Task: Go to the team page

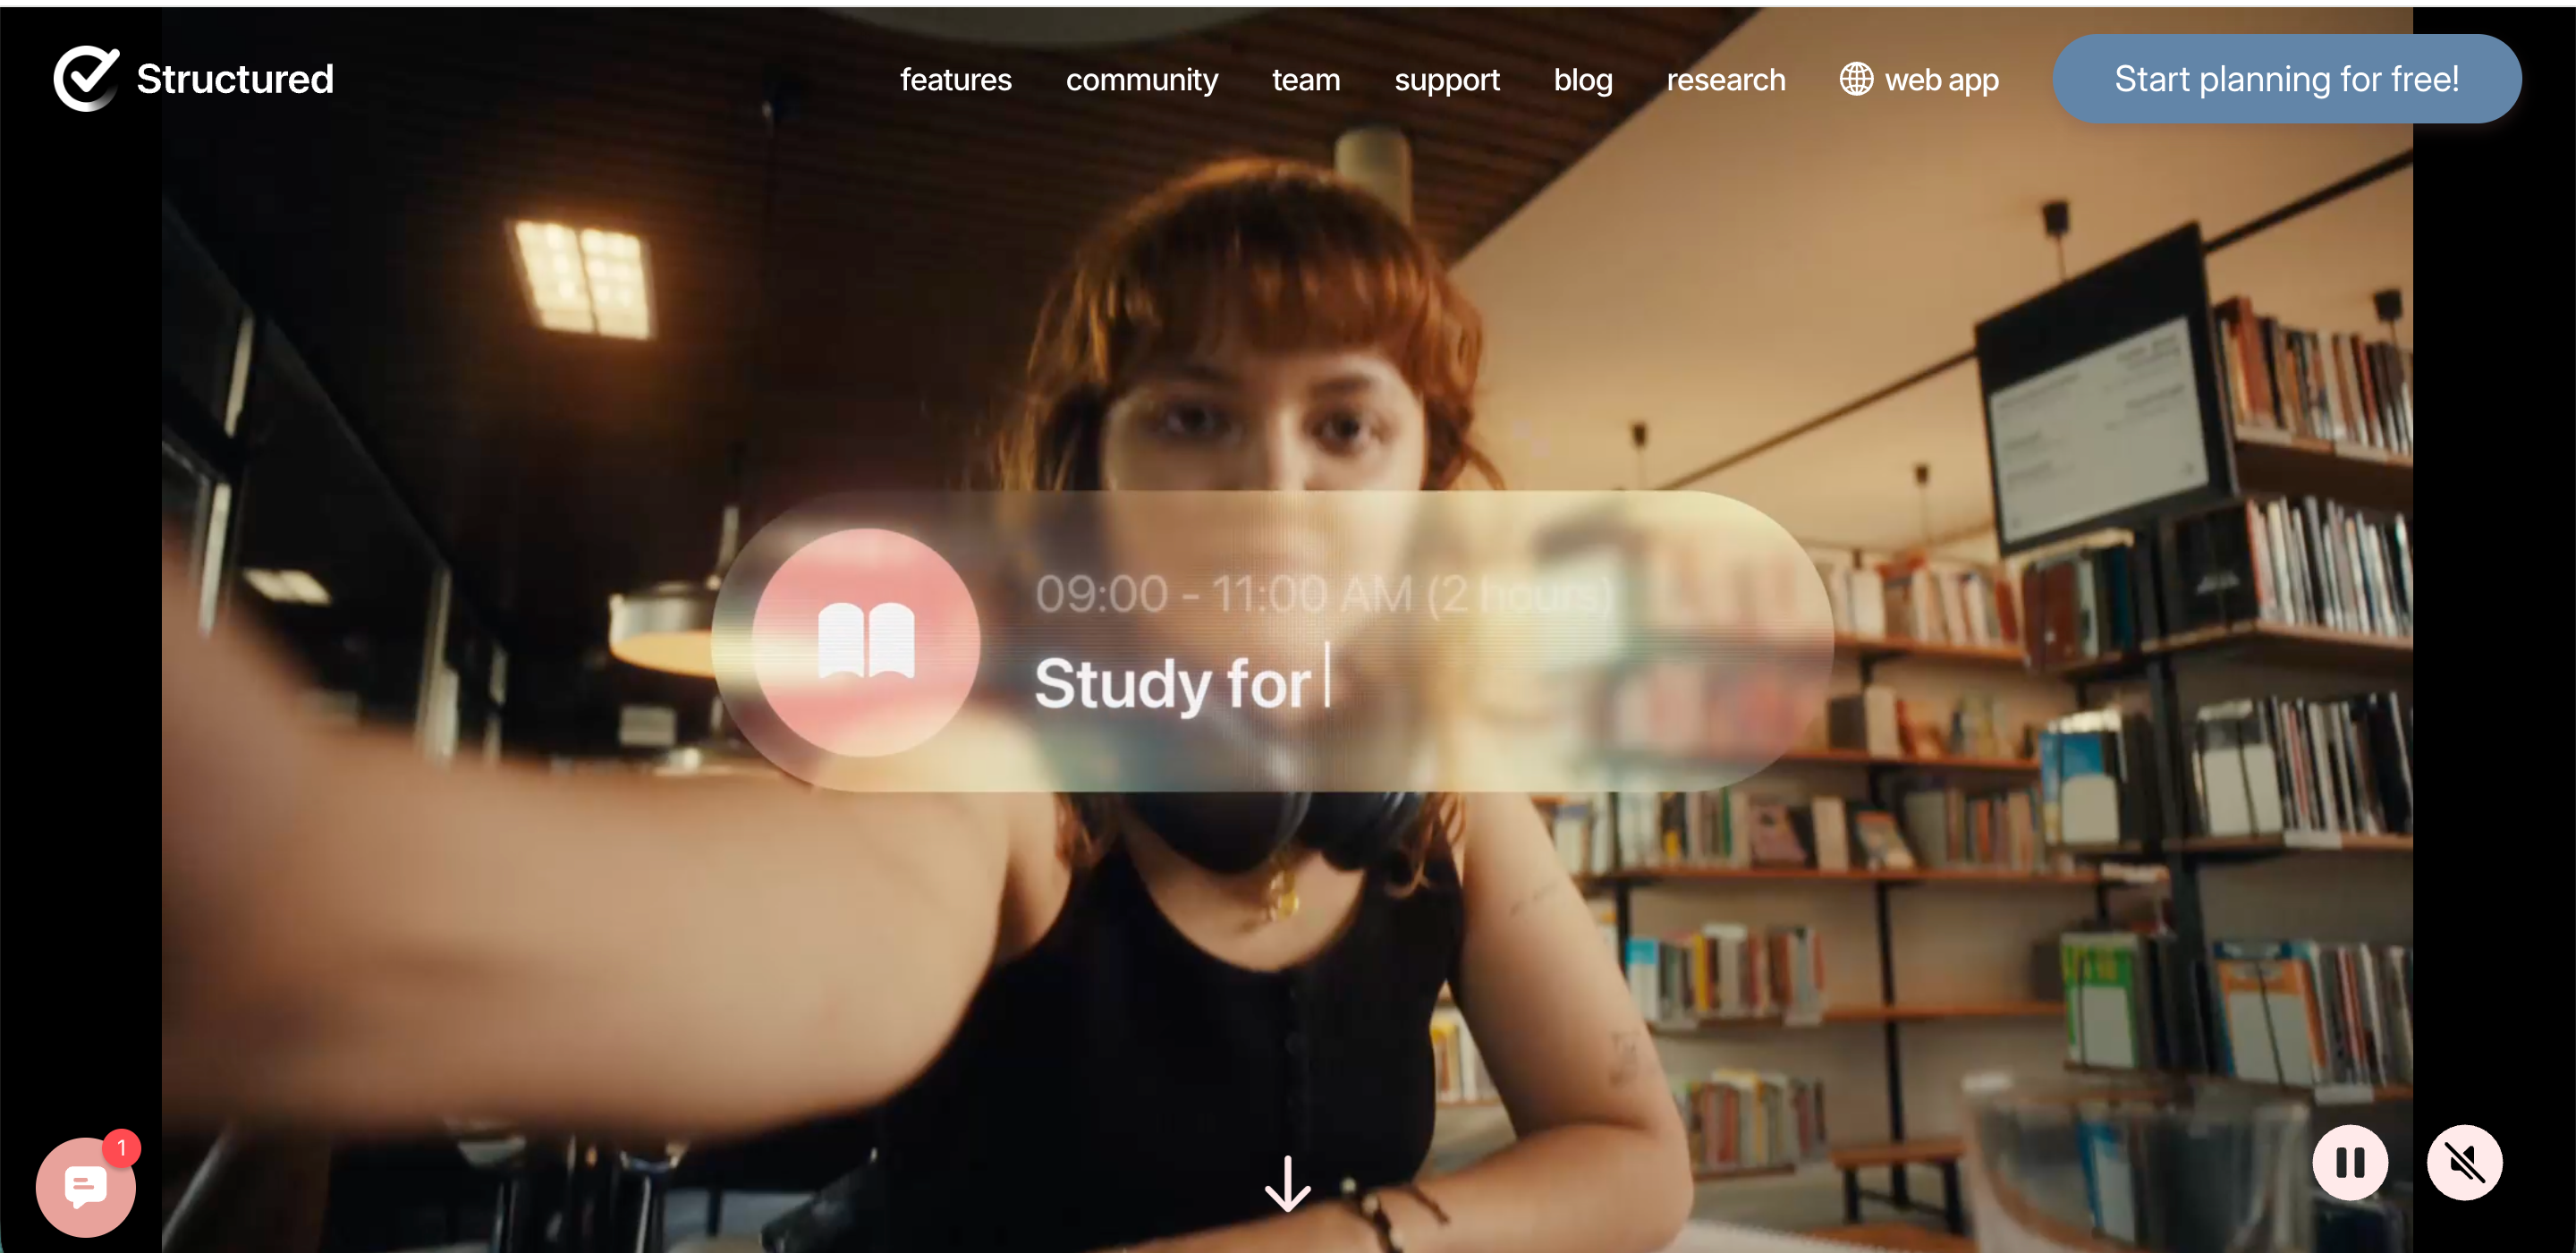Action: click(1305, 79)
